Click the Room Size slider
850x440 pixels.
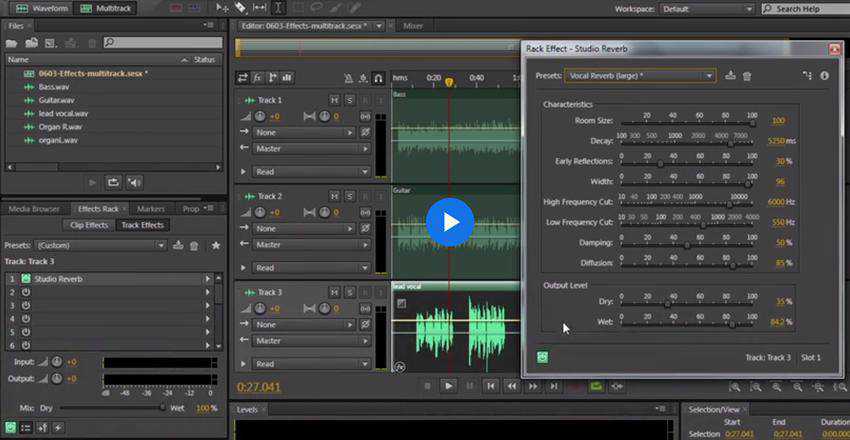point(687,121)
